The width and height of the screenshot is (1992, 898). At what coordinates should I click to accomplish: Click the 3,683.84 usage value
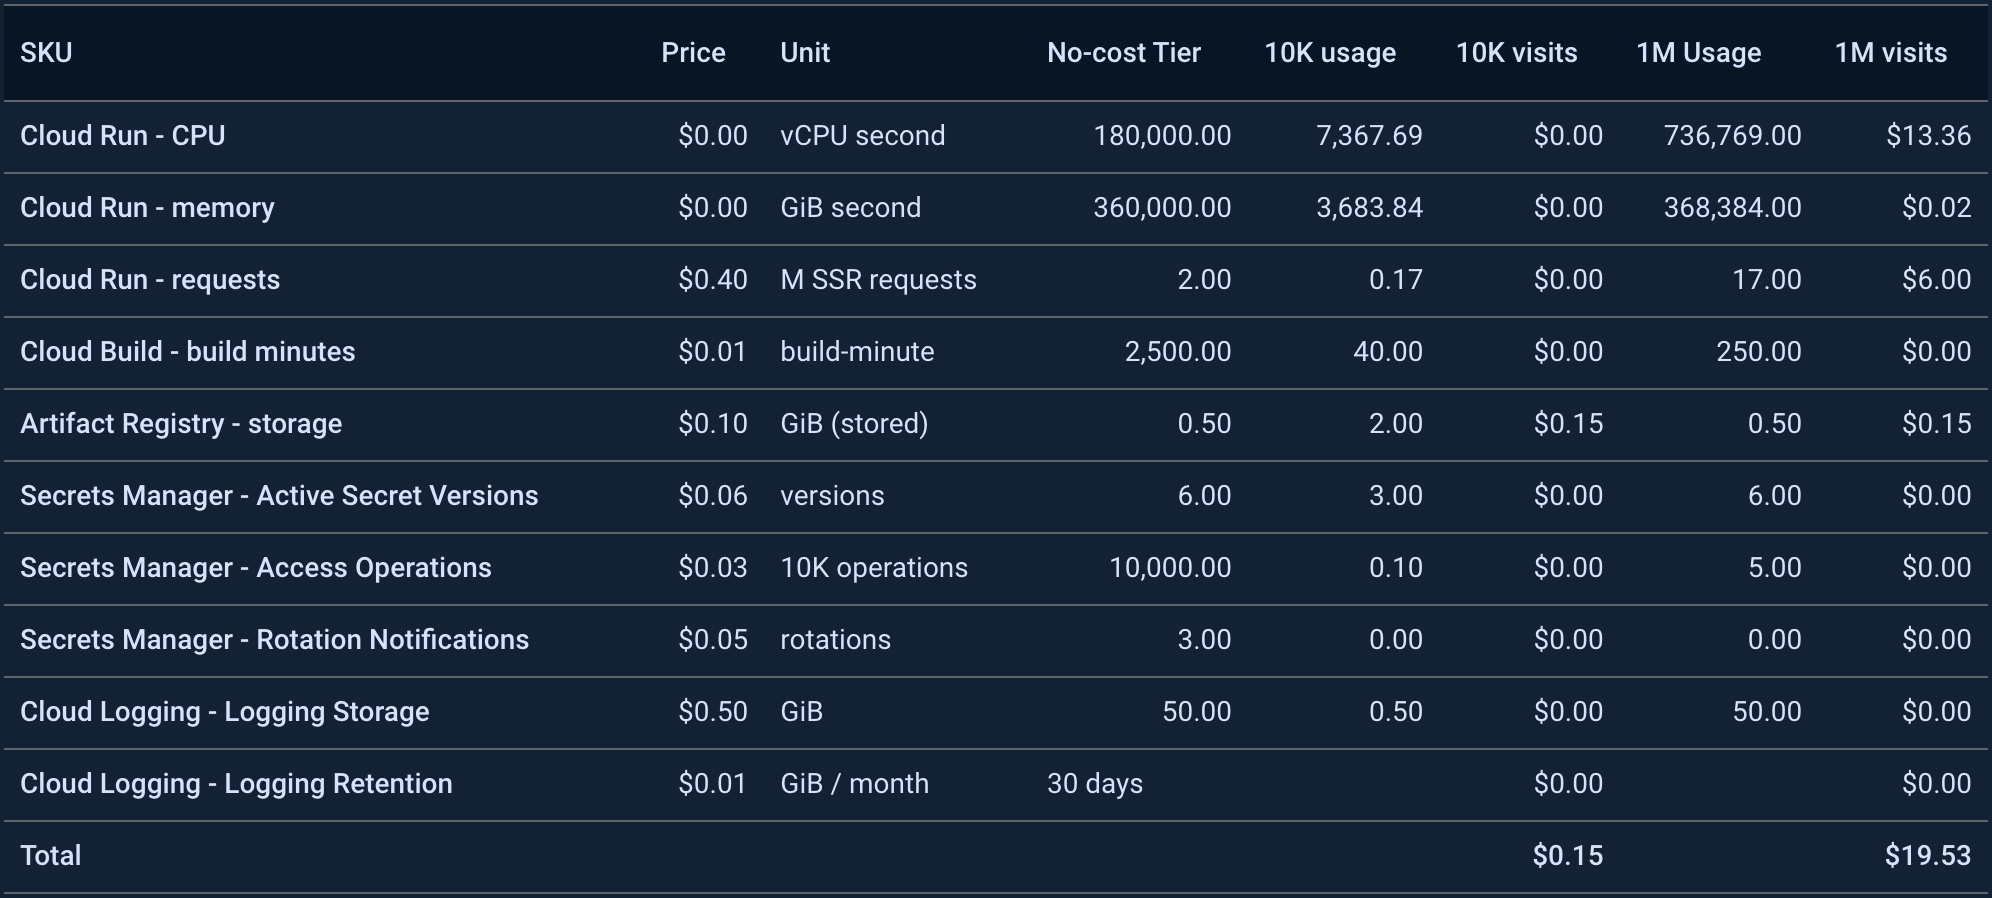(x=1370, y=208)
